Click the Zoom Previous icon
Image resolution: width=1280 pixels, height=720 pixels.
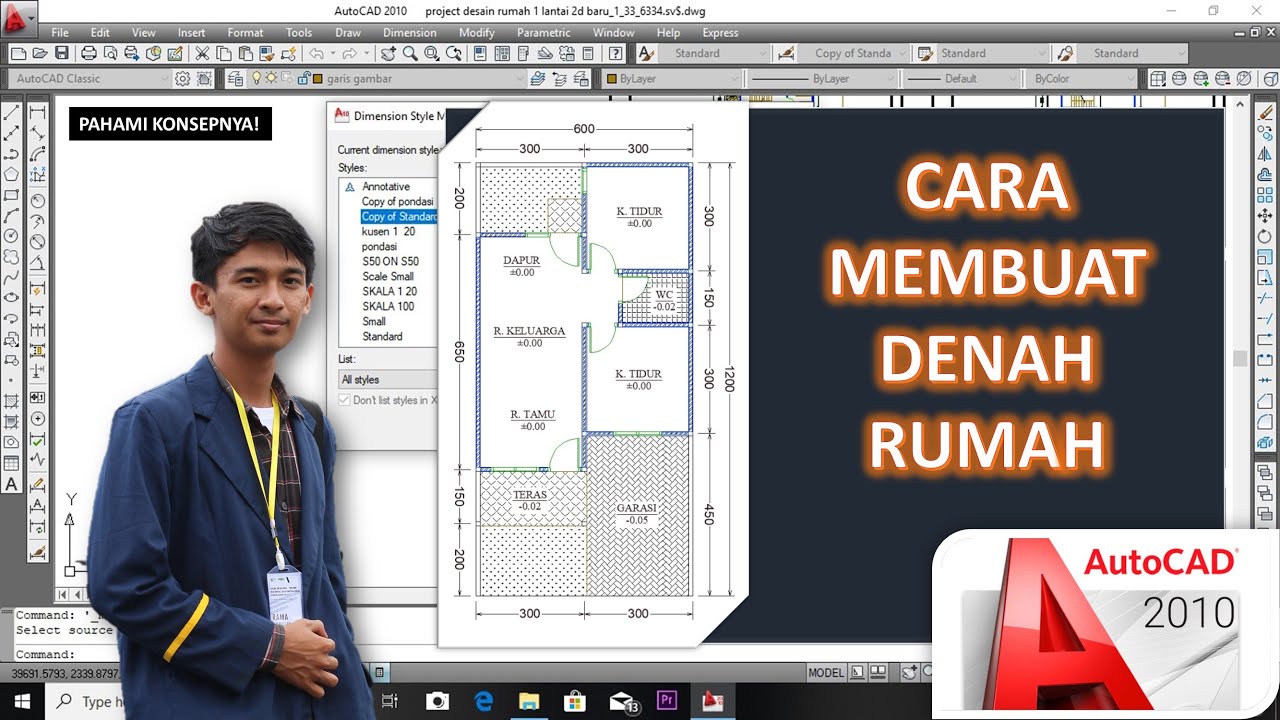pyautogui.click(x=454, y=53)
